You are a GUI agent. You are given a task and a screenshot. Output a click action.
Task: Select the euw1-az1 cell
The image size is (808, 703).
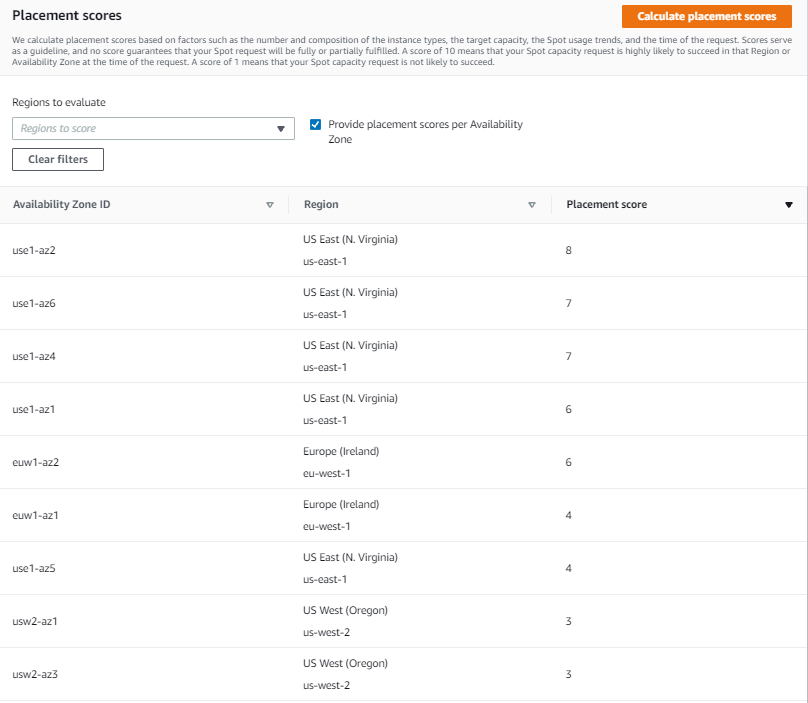point(36,515)
